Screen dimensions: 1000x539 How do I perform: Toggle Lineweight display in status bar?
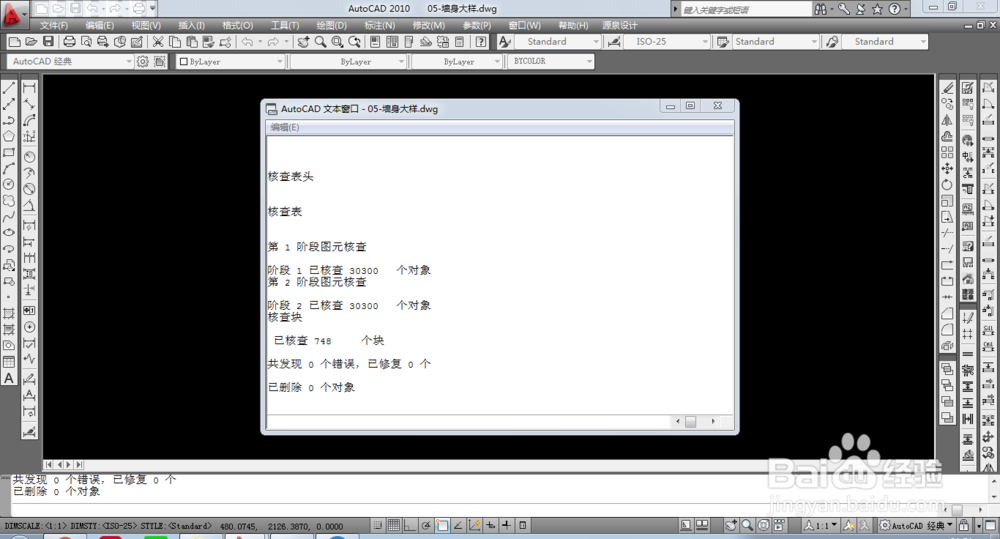(506, 526)
